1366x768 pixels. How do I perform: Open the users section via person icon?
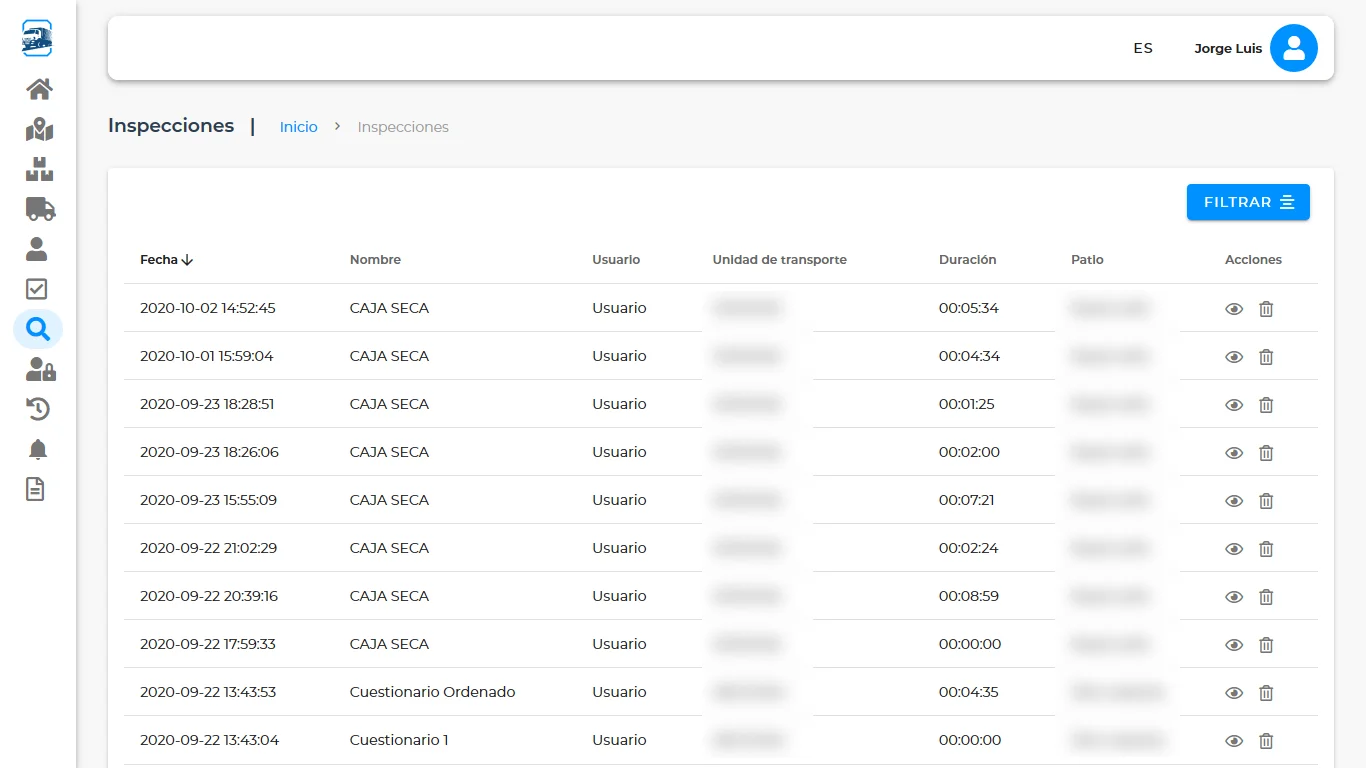pos(38,249)
